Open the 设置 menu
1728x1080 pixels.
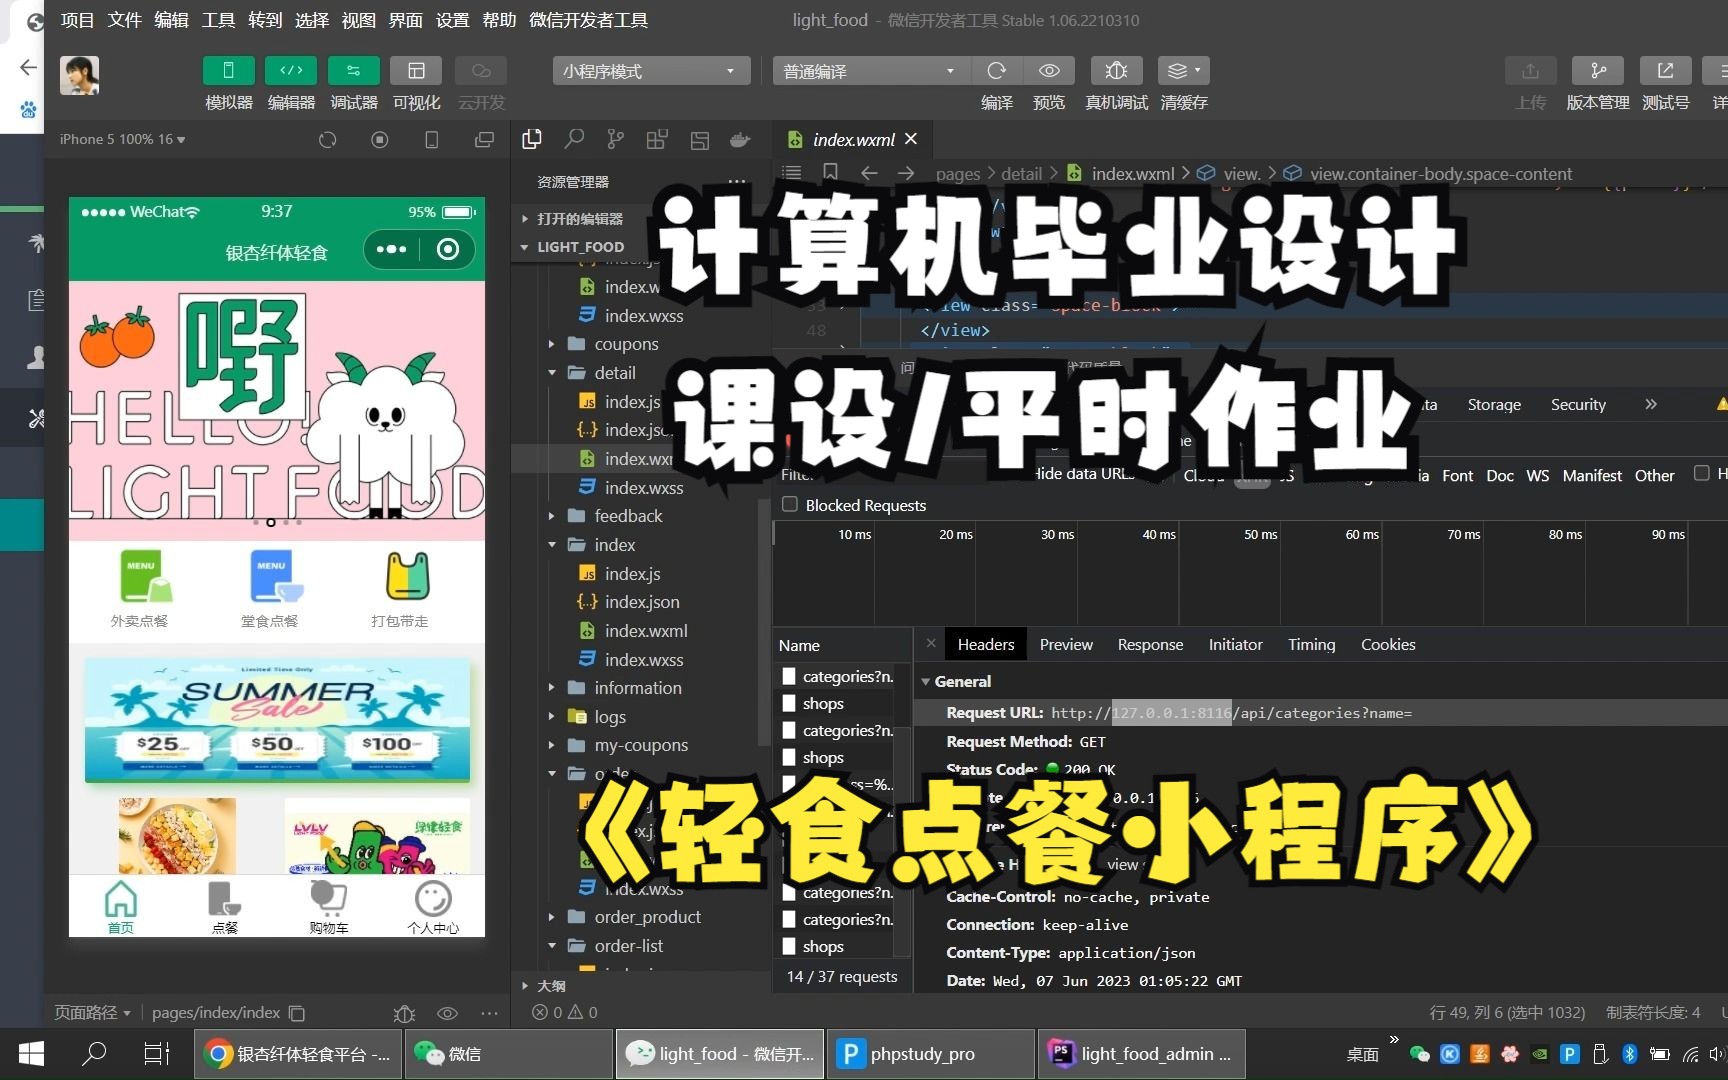click(452, 20)
